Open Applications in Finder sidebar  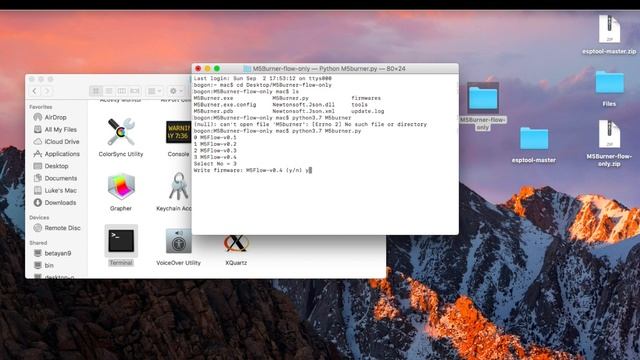click(x=56, y=154)
